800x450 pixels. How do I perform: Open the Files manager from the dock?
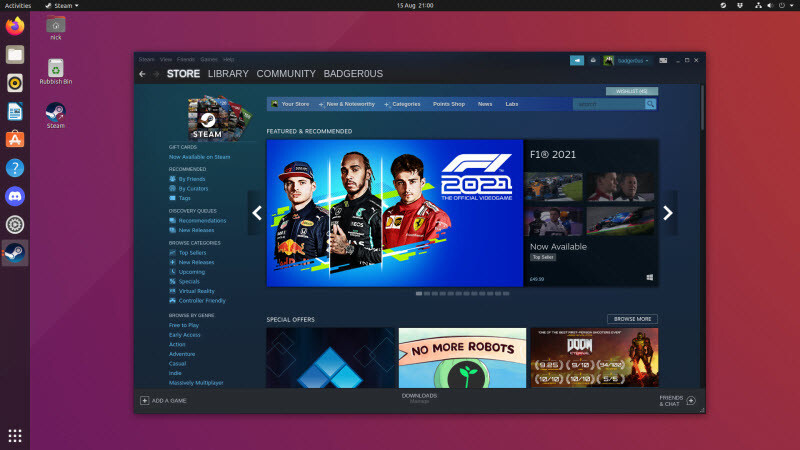[15, 55]
